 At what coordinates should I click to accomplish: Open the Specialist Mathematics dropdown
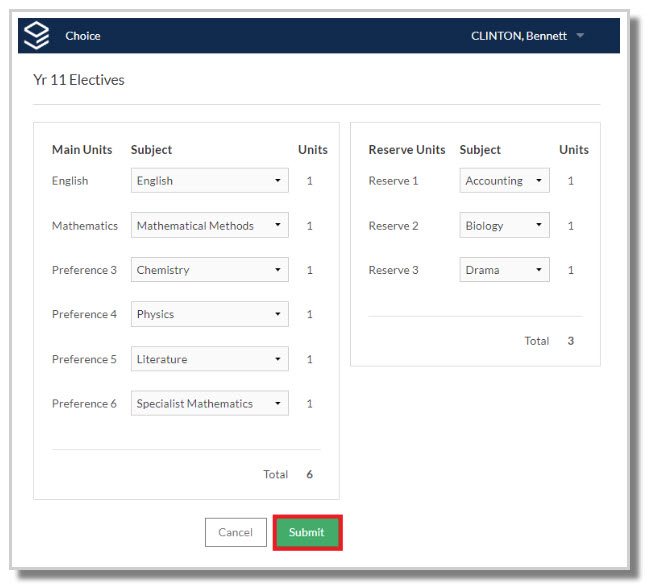210,403
